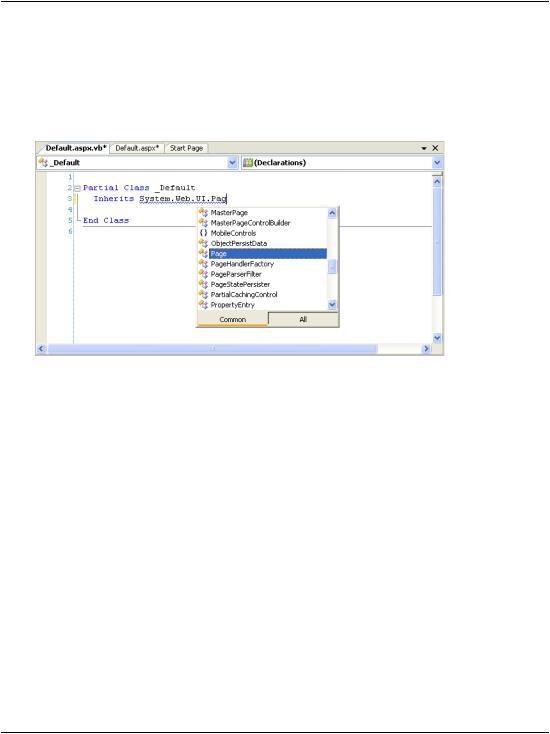Click the Page class icon
This screenshot has height=734, width=550.
(x=203, y=253)
